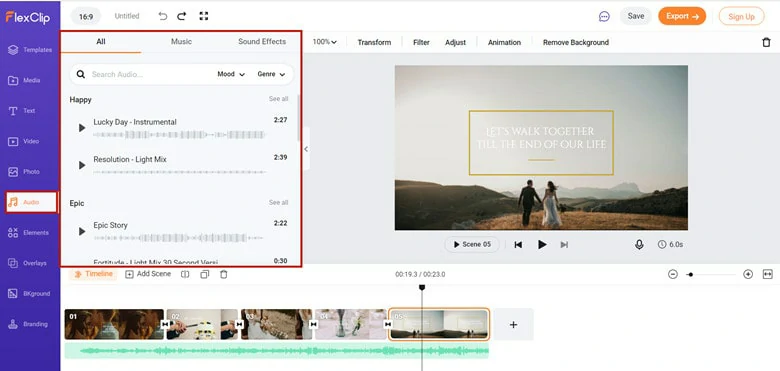780x371 pixels.
Task: Toggle the Timeline view mode
Action: point(93,274)
